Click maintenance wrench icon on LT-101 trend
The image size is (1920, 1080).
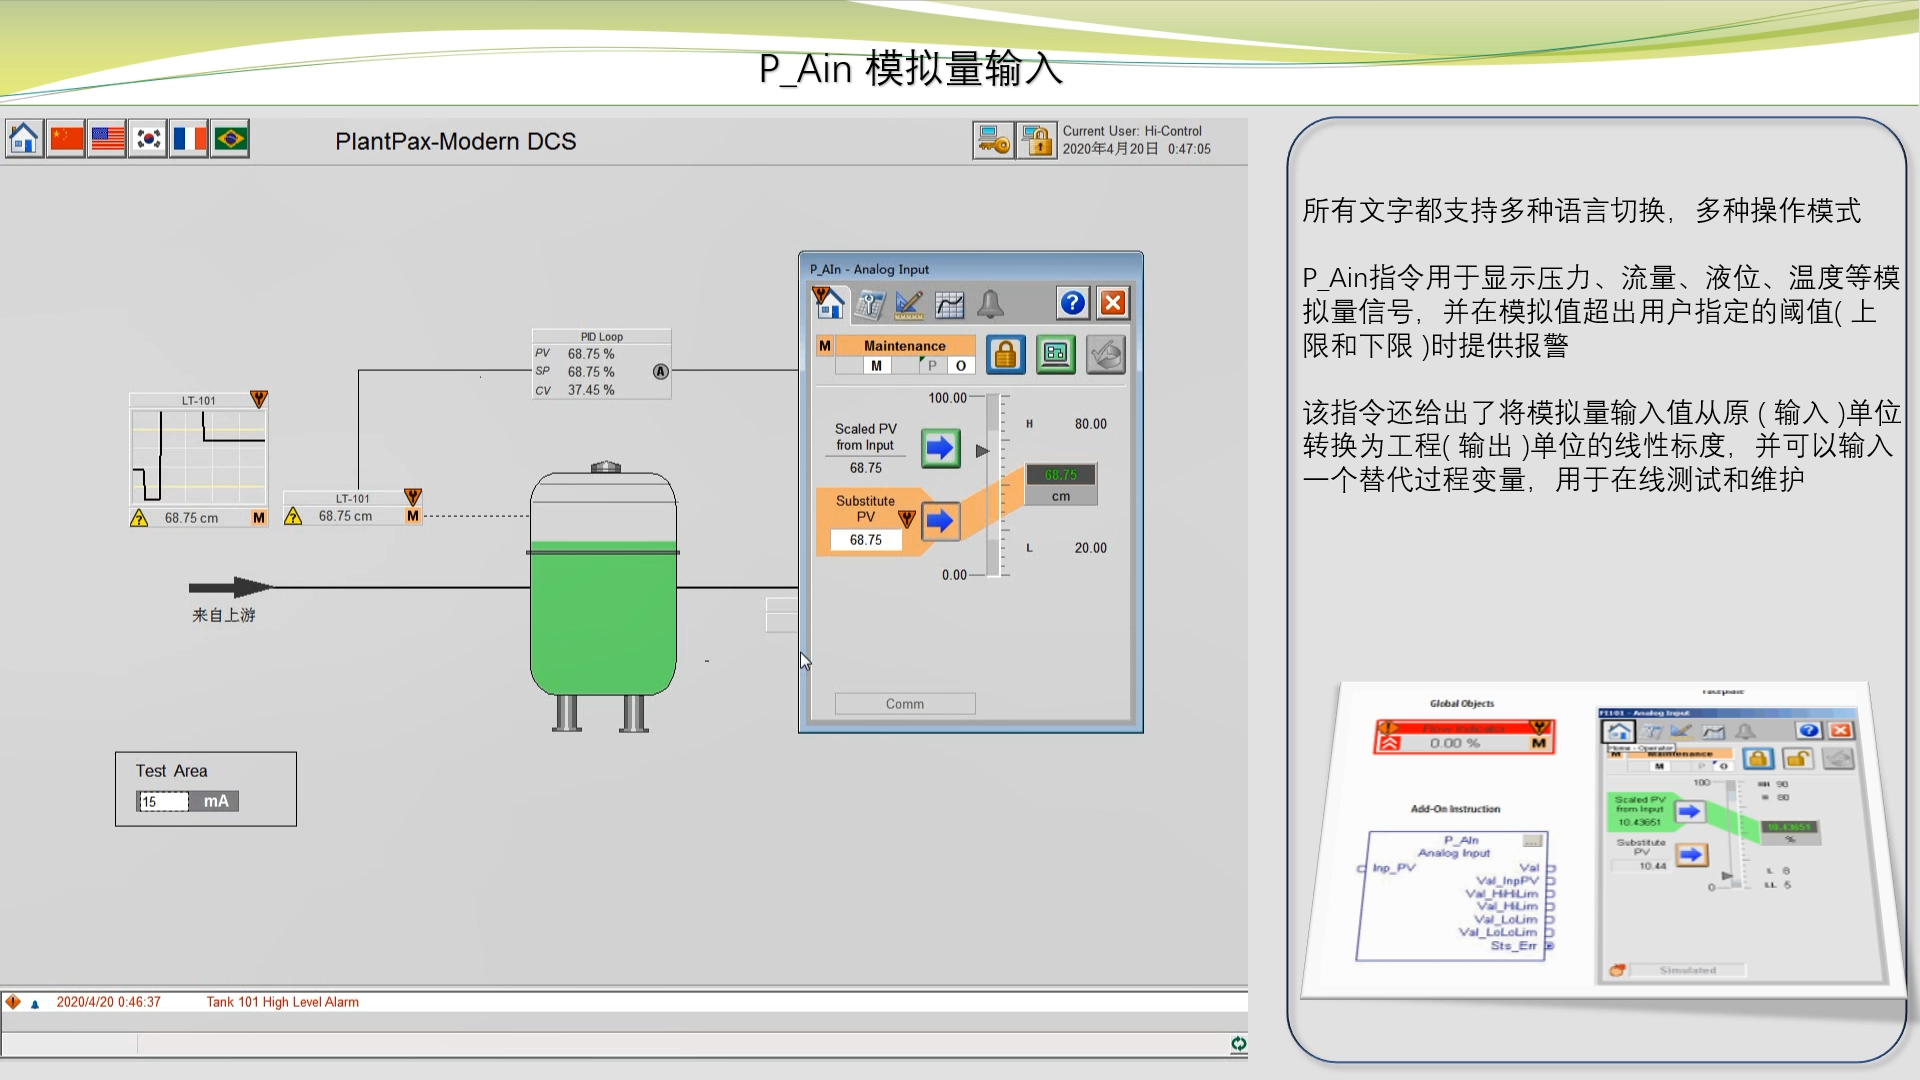[x=259, y=399]
